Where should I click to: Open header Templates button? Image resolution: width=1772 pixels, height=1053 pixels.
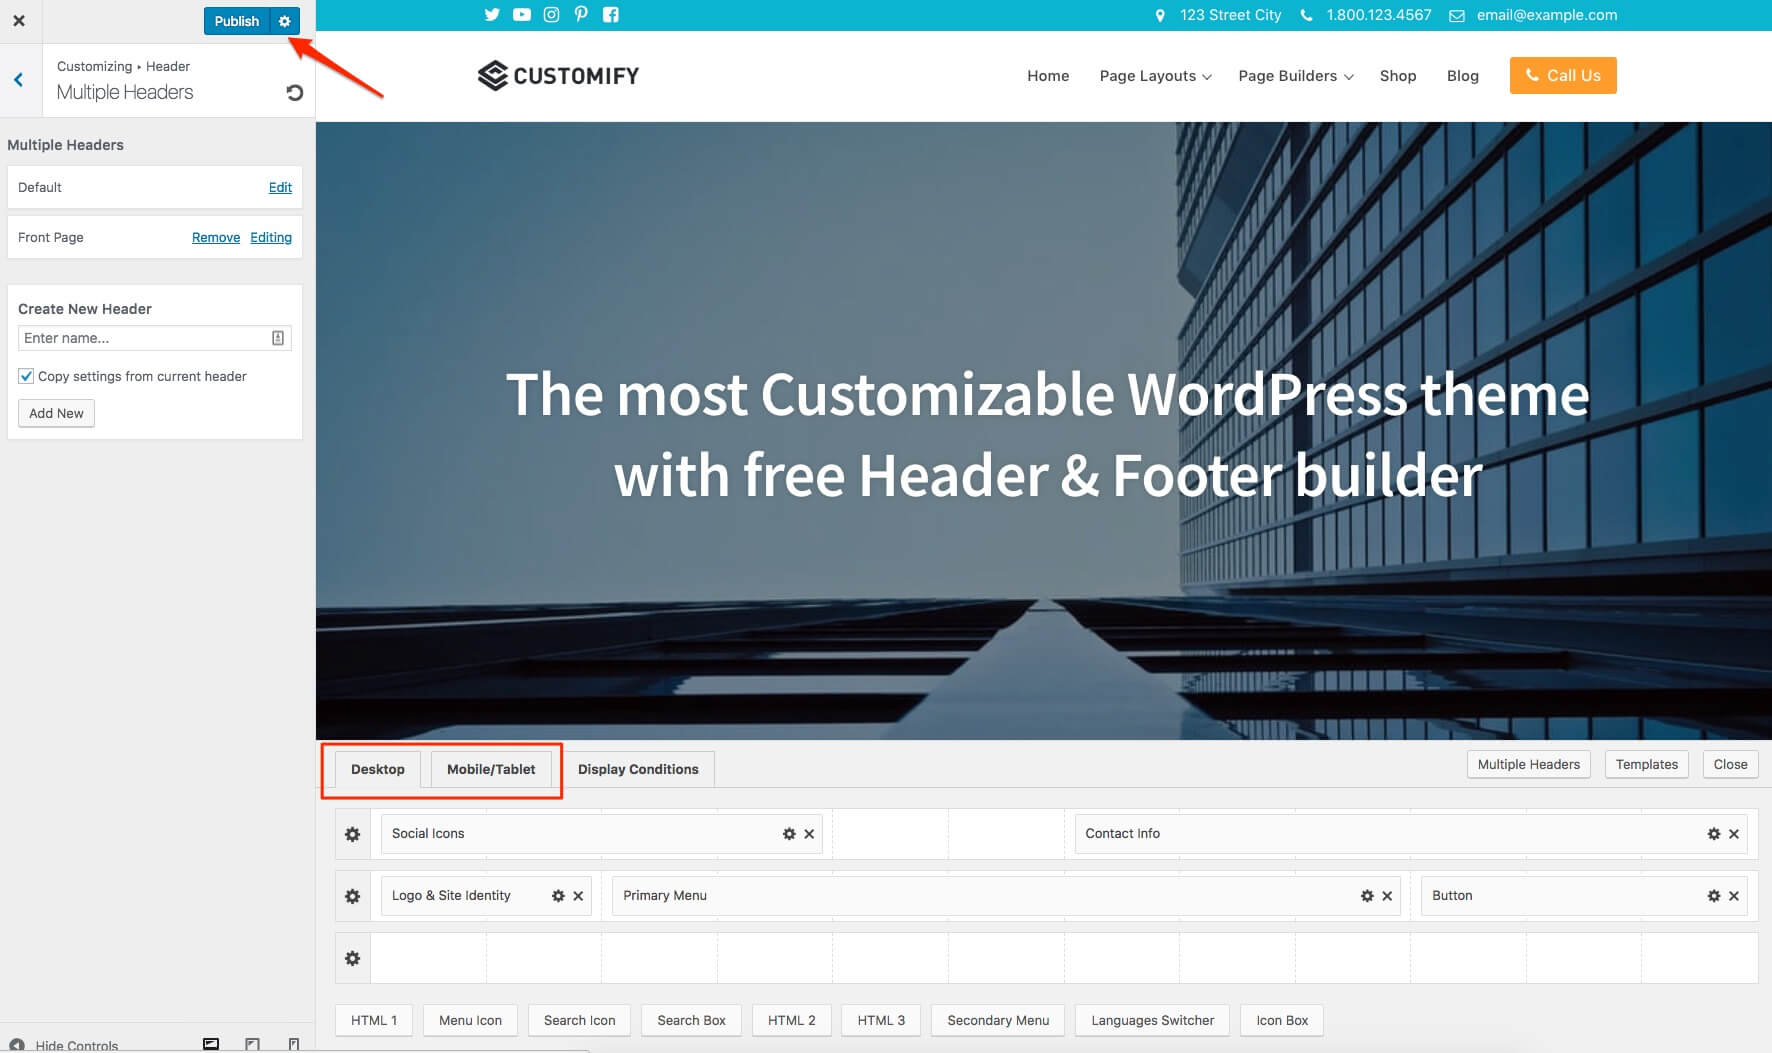tap(1646, 764)
